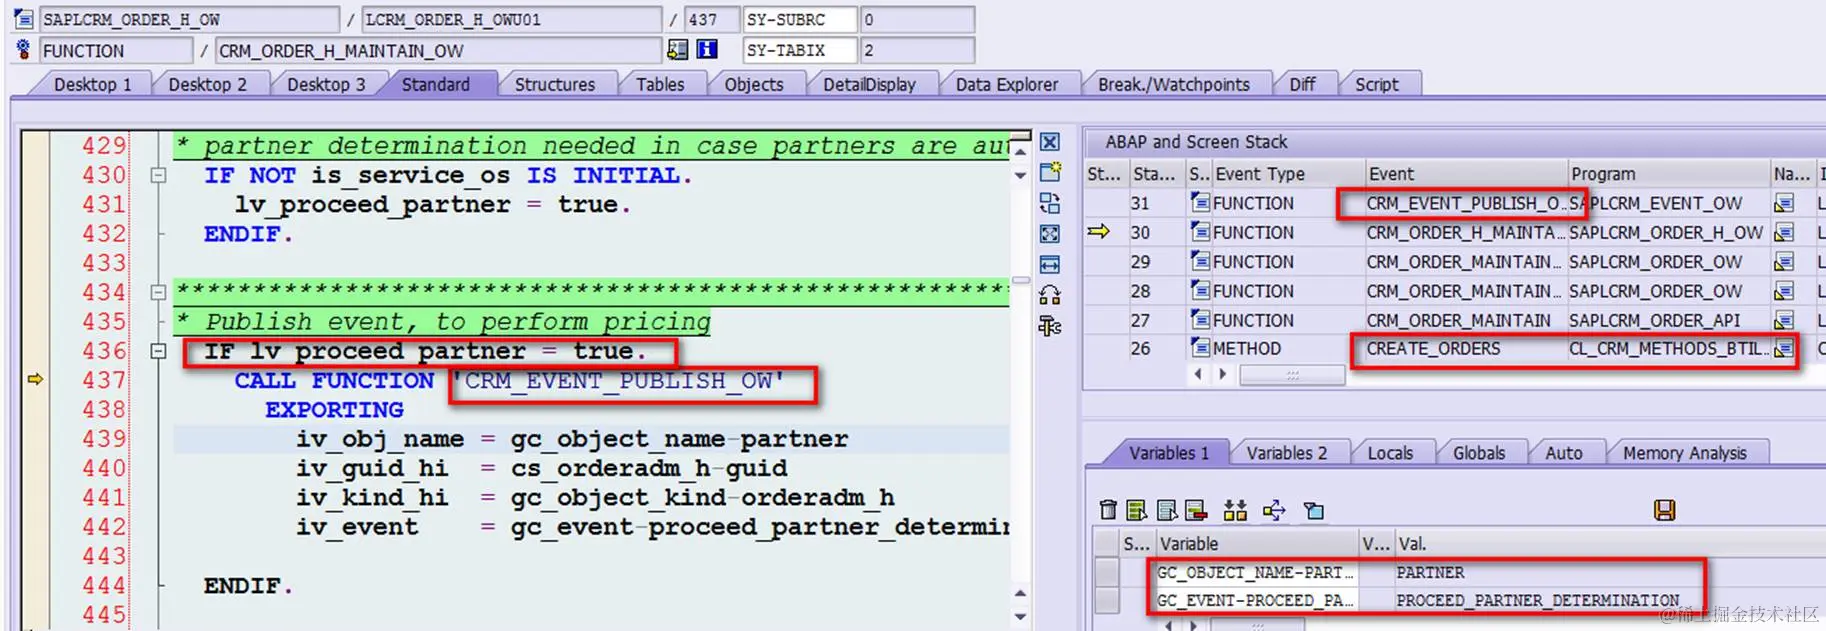
Task: Open the Auto tab
Action: pos(1564,453)
